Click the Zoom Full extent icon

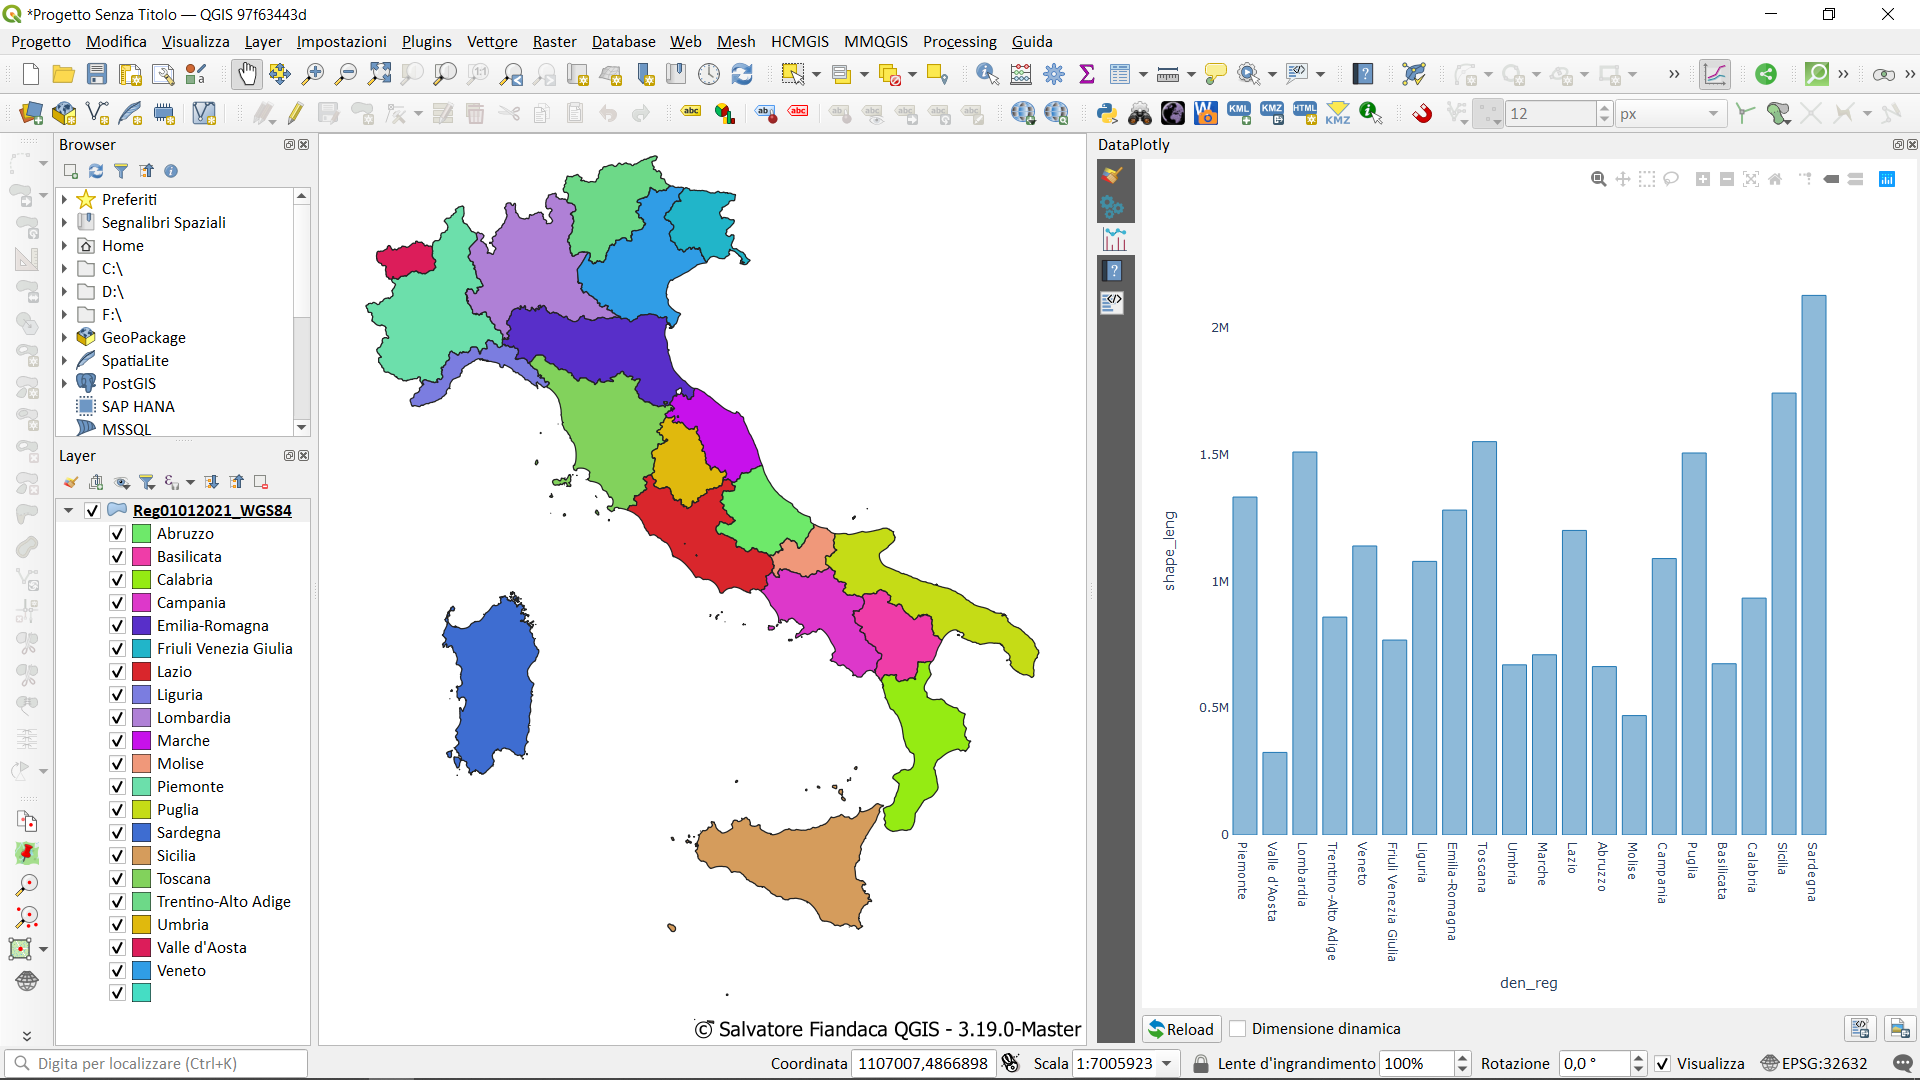tap(379, 74)
